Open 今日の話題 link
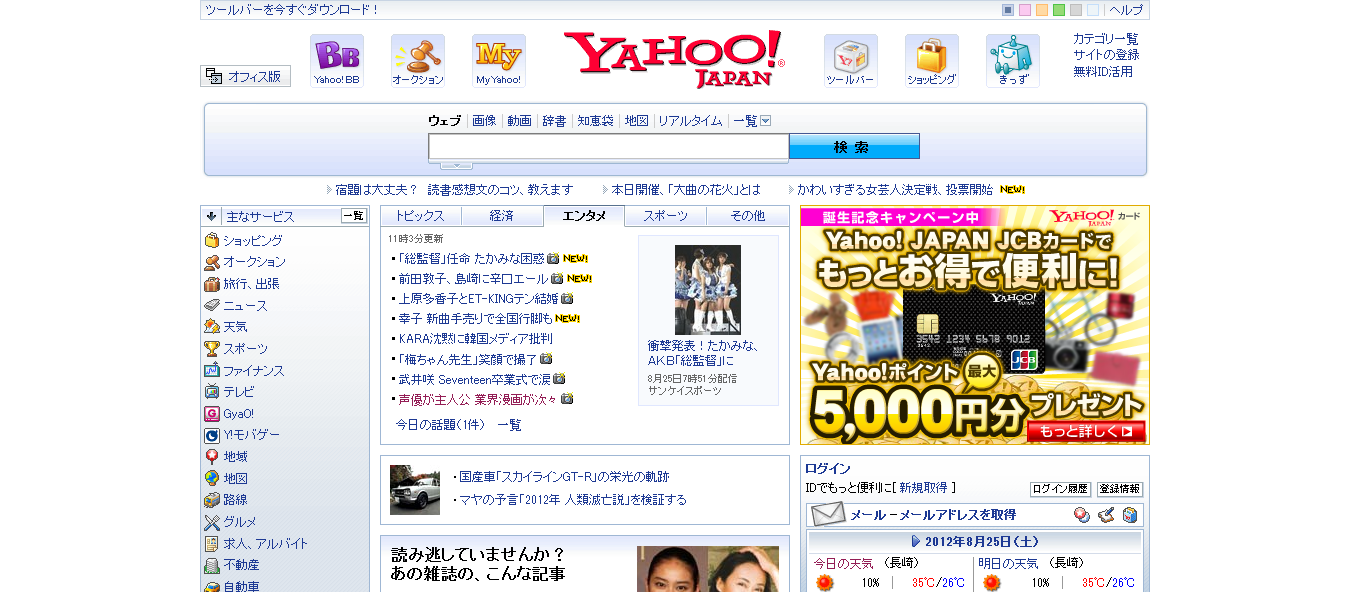The height and width of the screenshot is (592, 1349). tap(440, 425)
